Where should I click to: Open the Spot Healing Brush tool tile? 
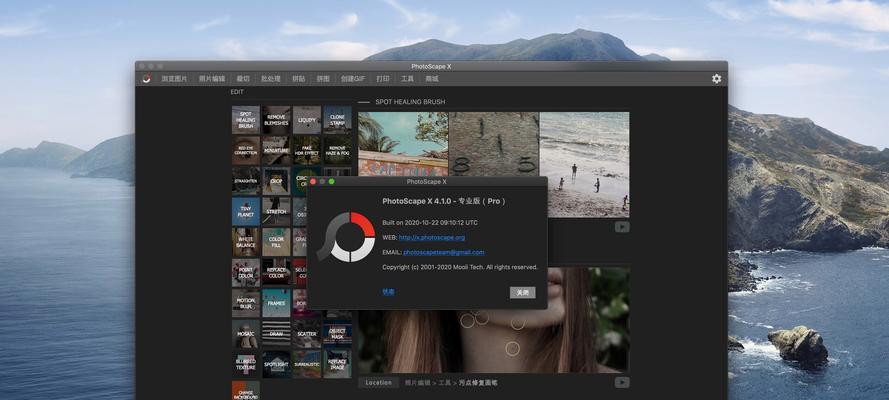pos(245,120)
